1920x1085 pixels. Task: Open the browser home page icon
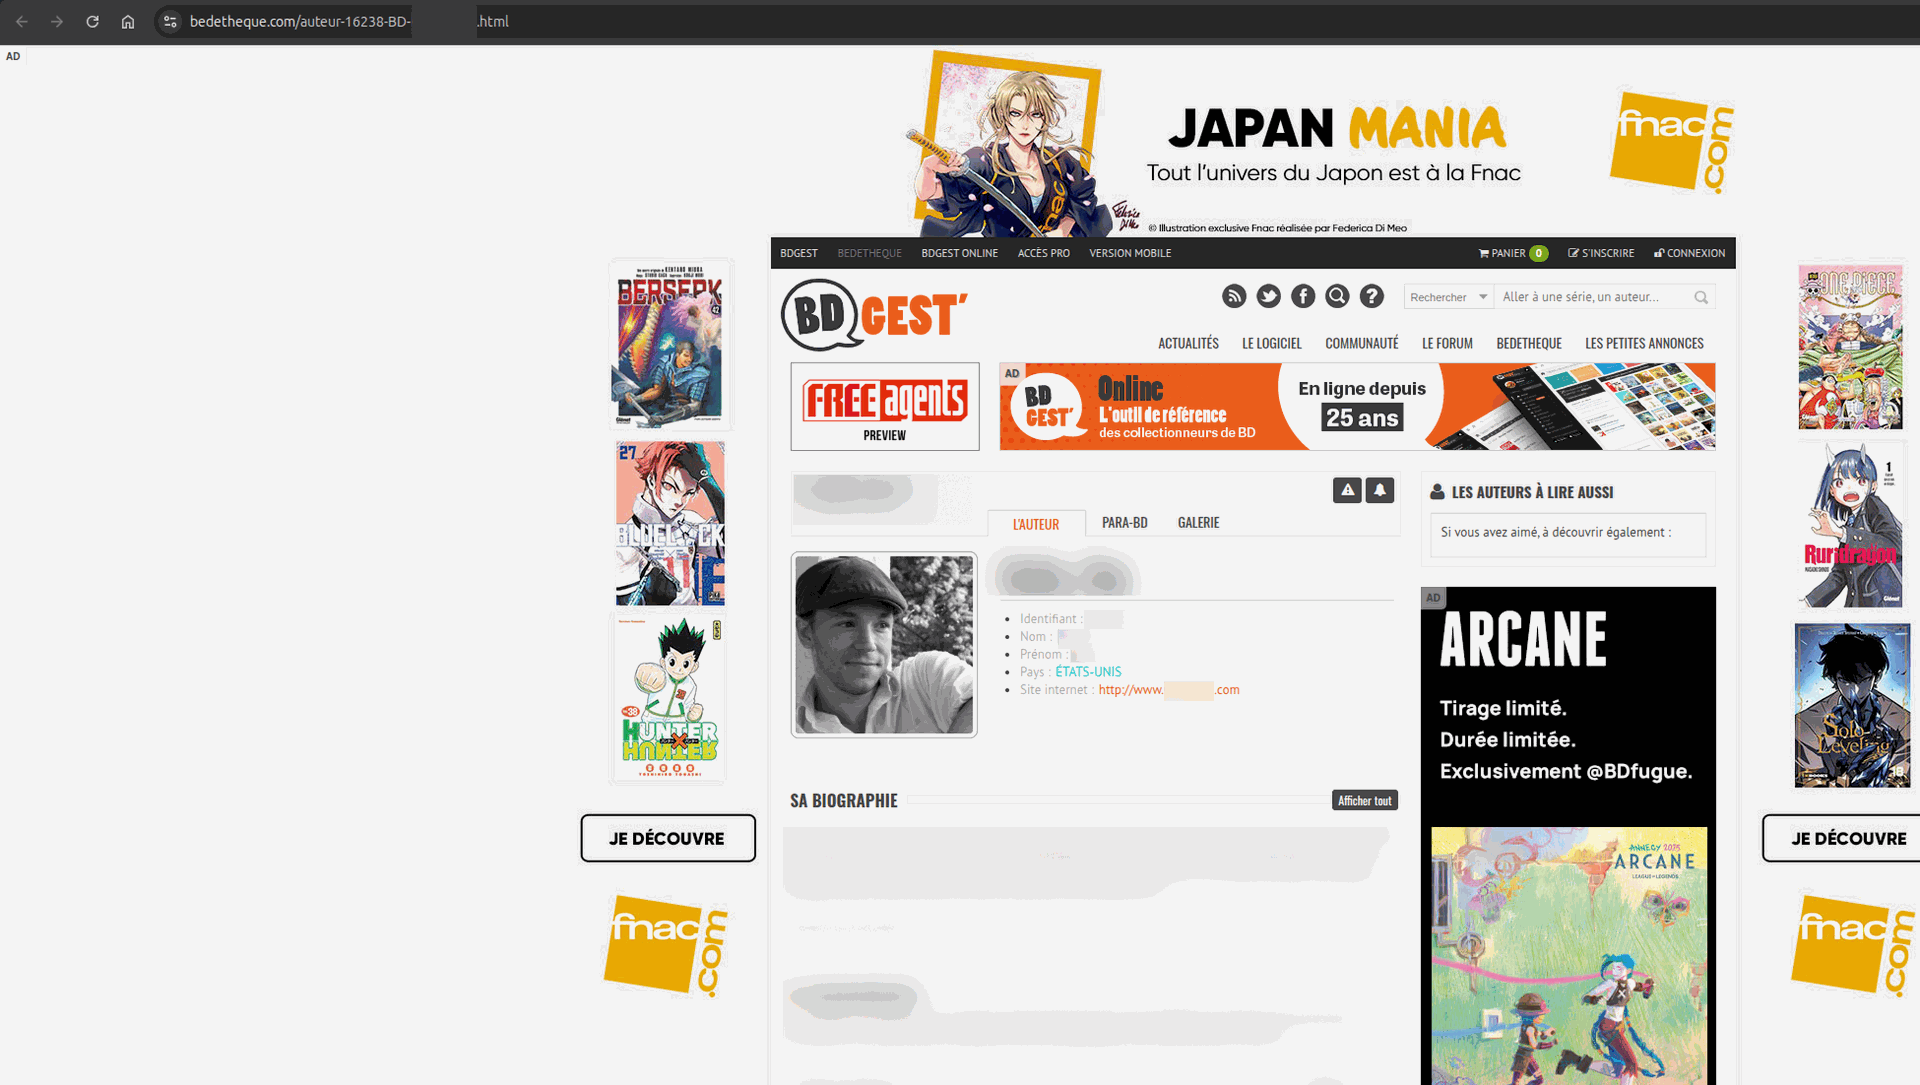128,21
